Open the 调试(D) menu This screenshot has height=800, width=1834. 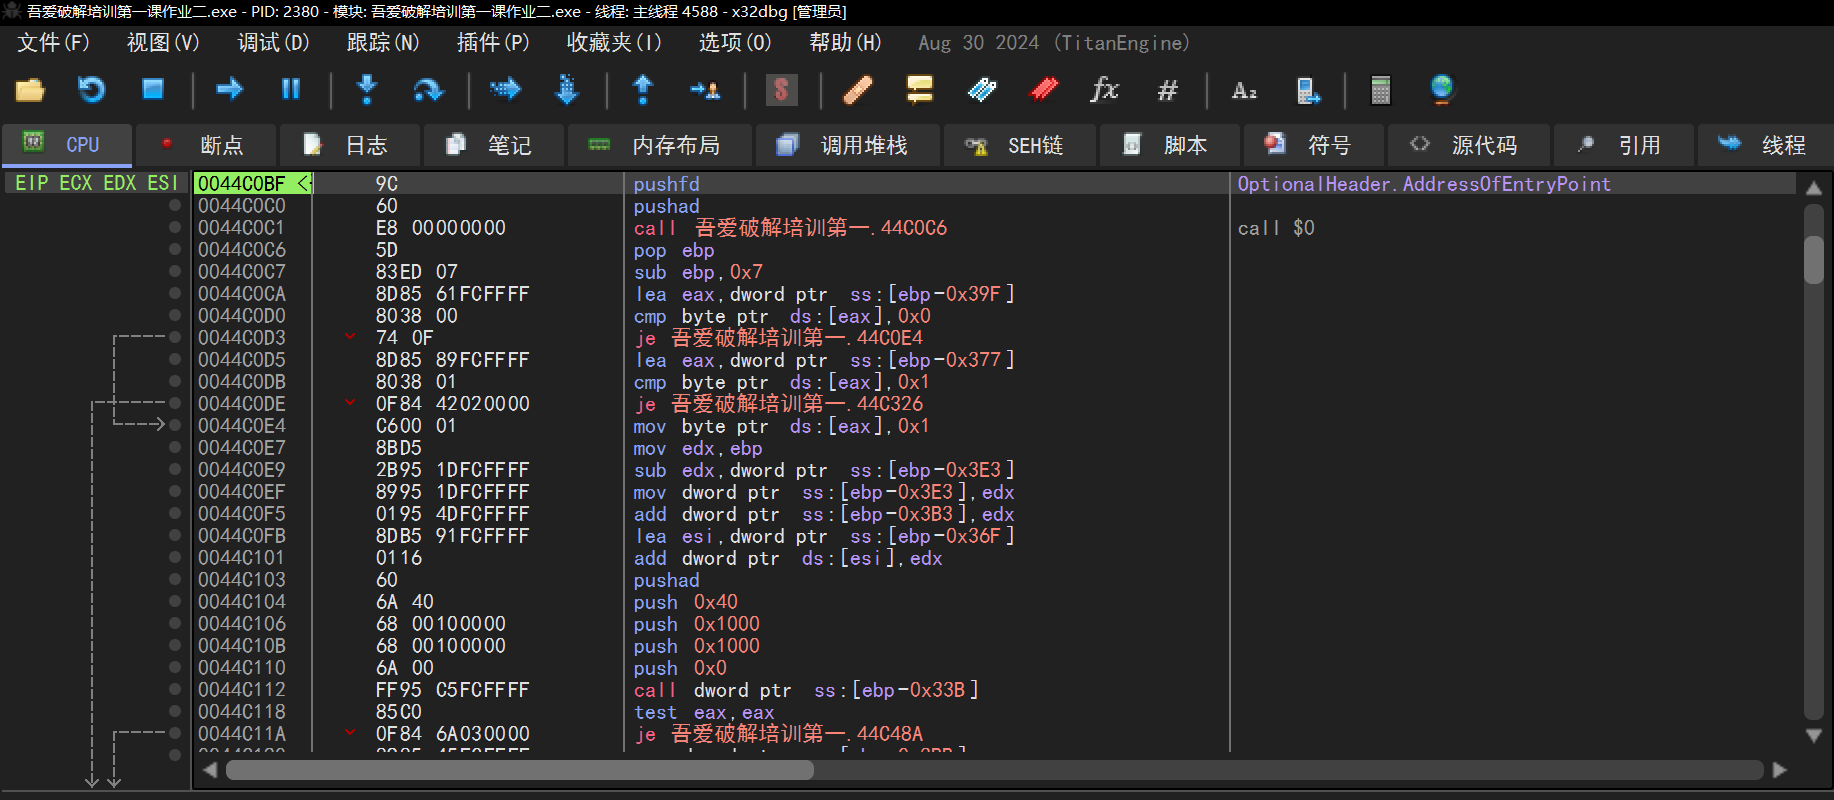273,43
